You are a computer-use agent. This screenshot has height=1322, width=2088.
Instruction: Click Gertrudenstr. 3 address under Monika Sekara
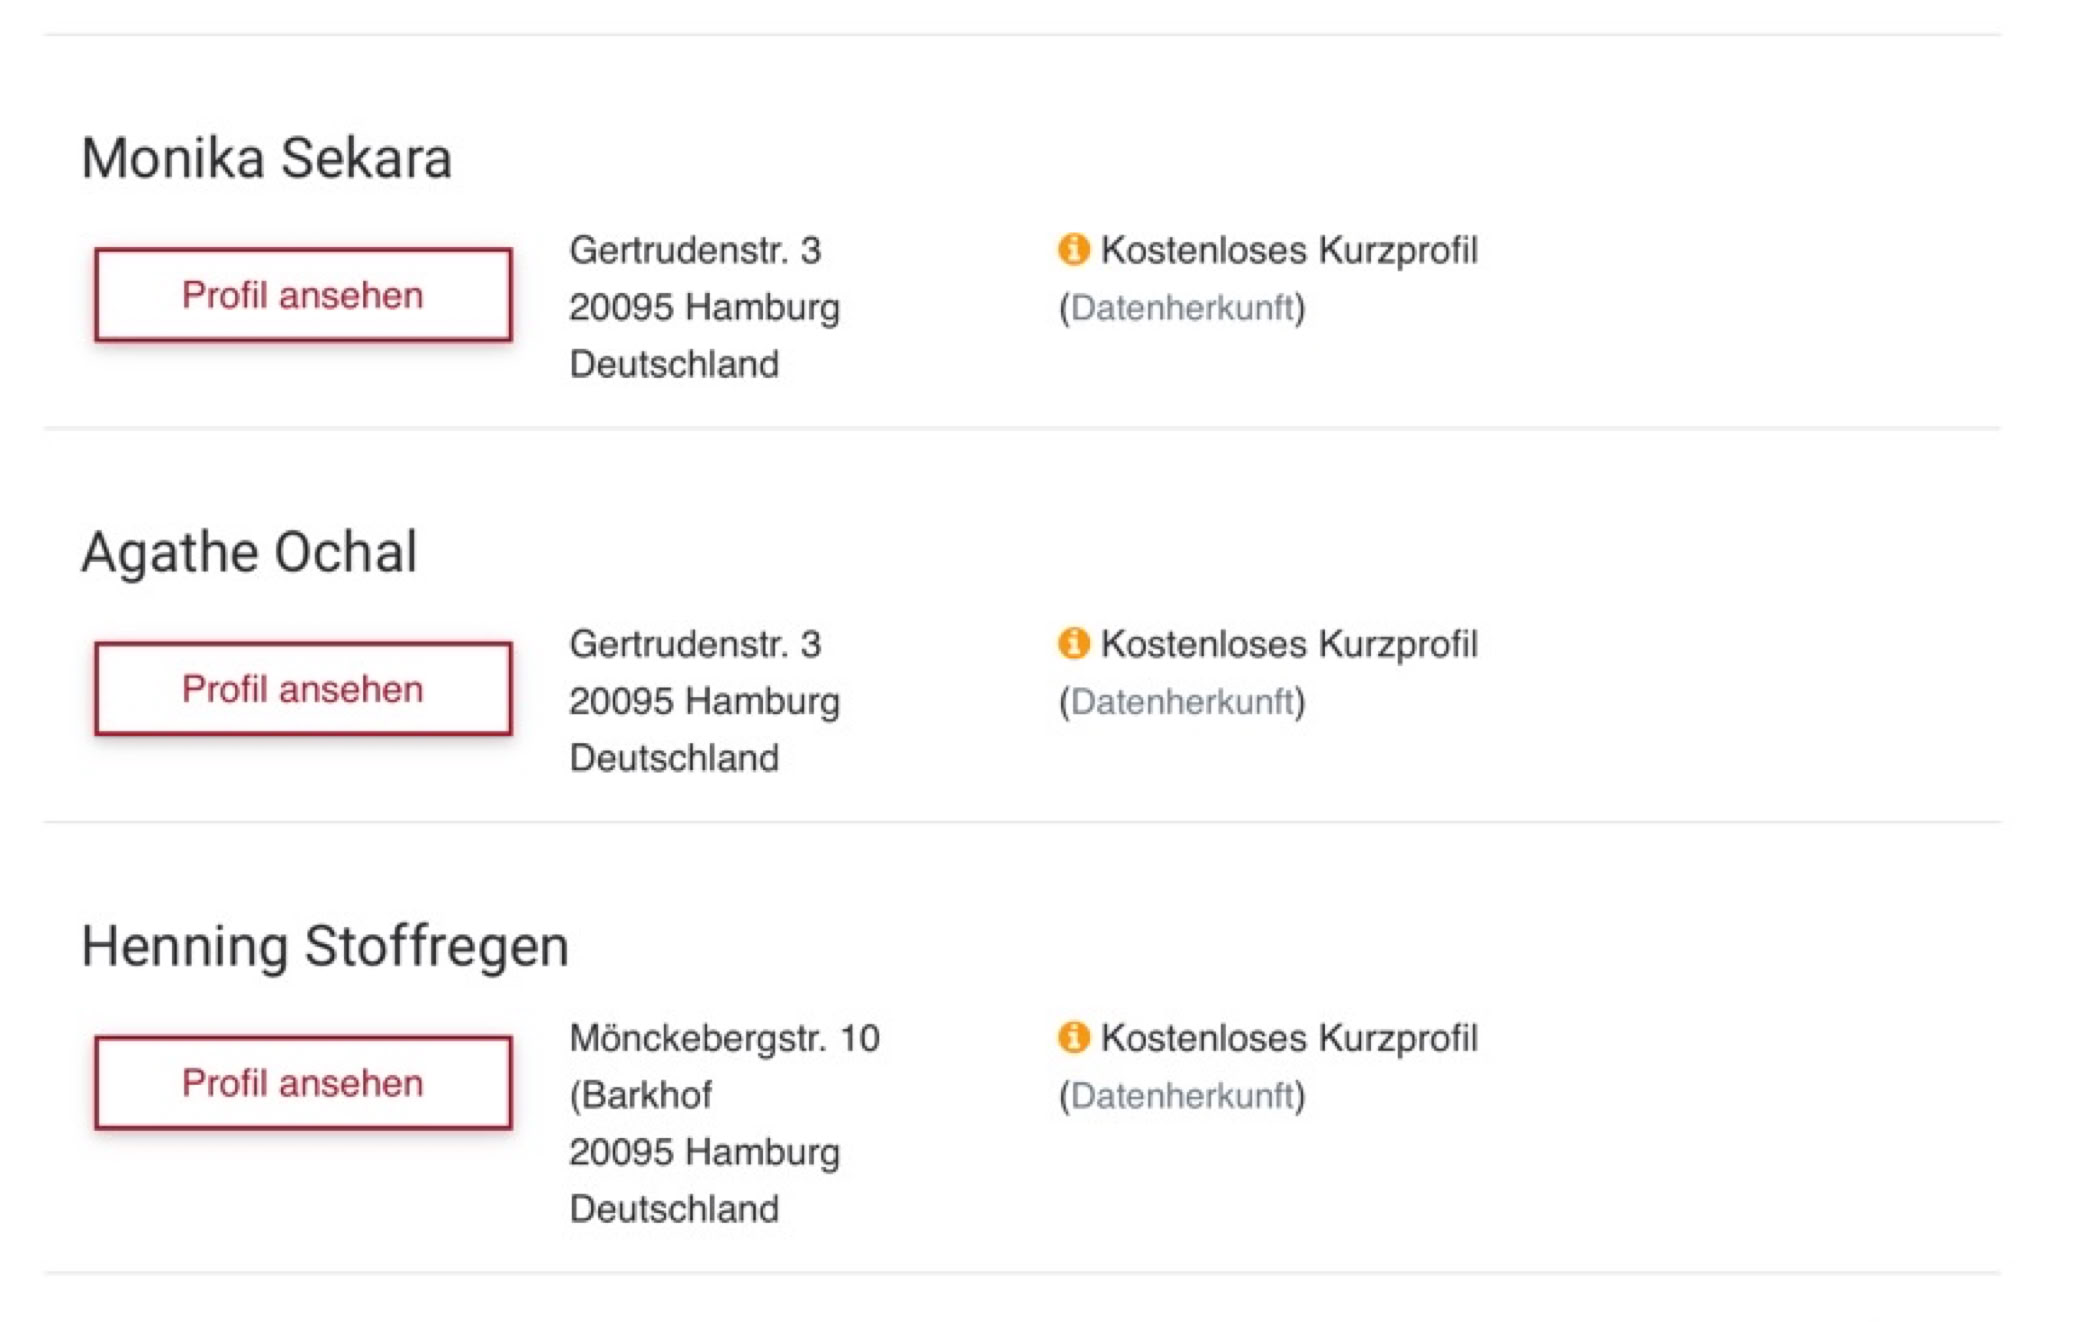(x=695, y=250)
